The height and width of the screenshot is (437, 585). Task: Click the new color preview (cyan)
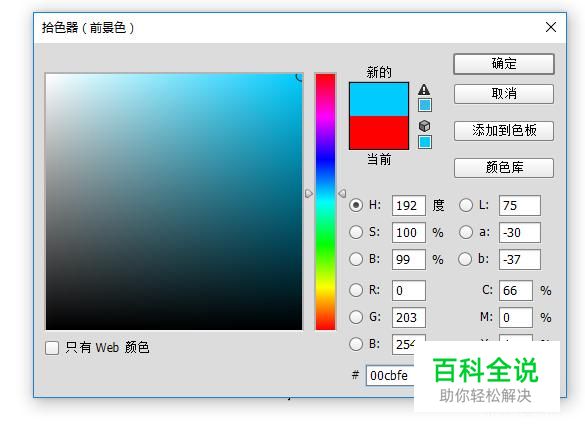pos(379,99)
